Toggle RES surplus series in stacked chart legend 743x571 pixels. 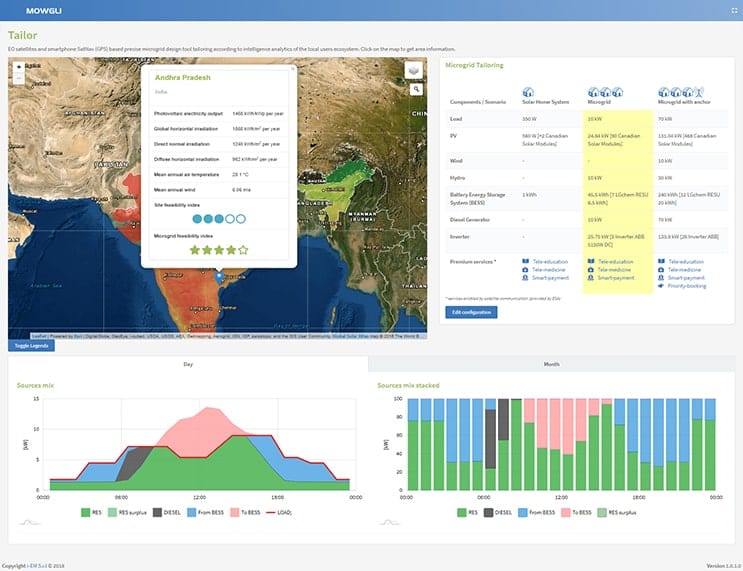(x=617, y=512)
